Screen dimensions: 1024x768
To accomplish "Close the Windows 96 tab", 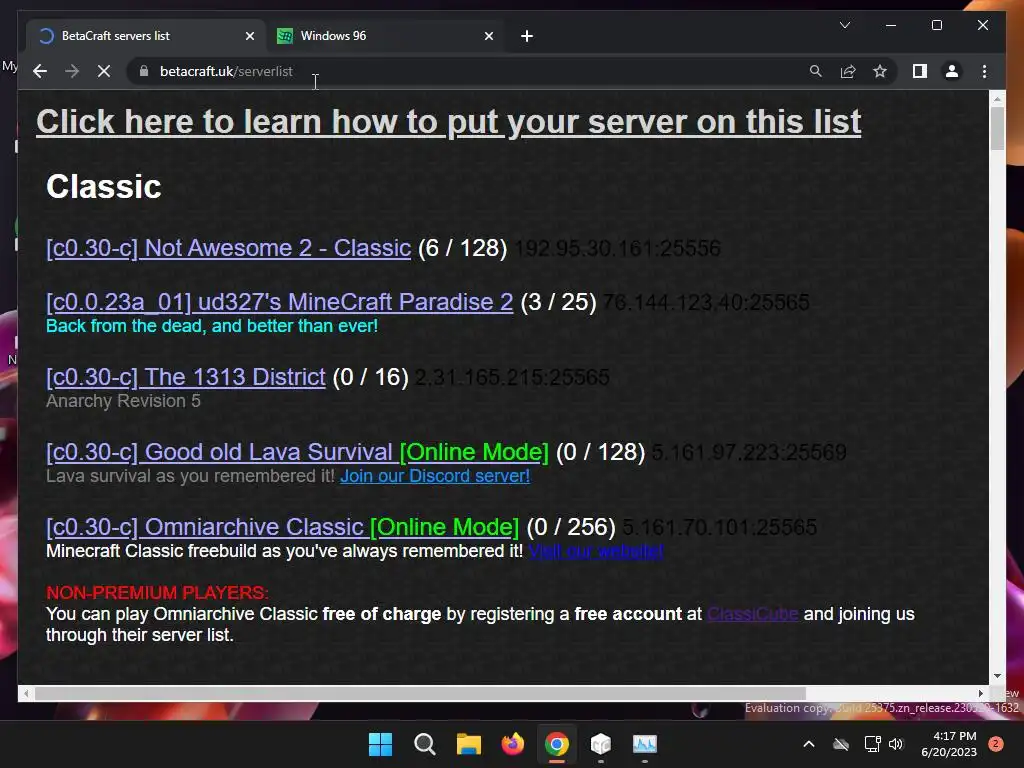I will click(x=488, y=36).
